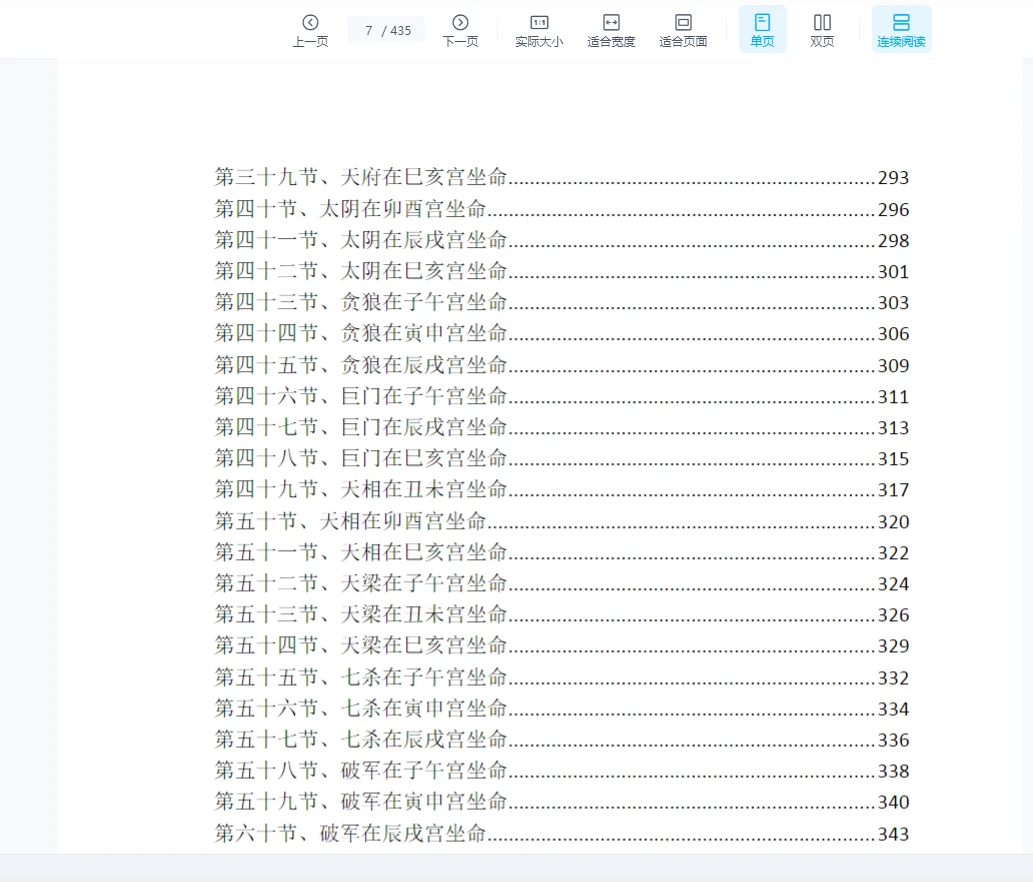Click page number 315
1033x882 pixels.
[x=893, y=459]
